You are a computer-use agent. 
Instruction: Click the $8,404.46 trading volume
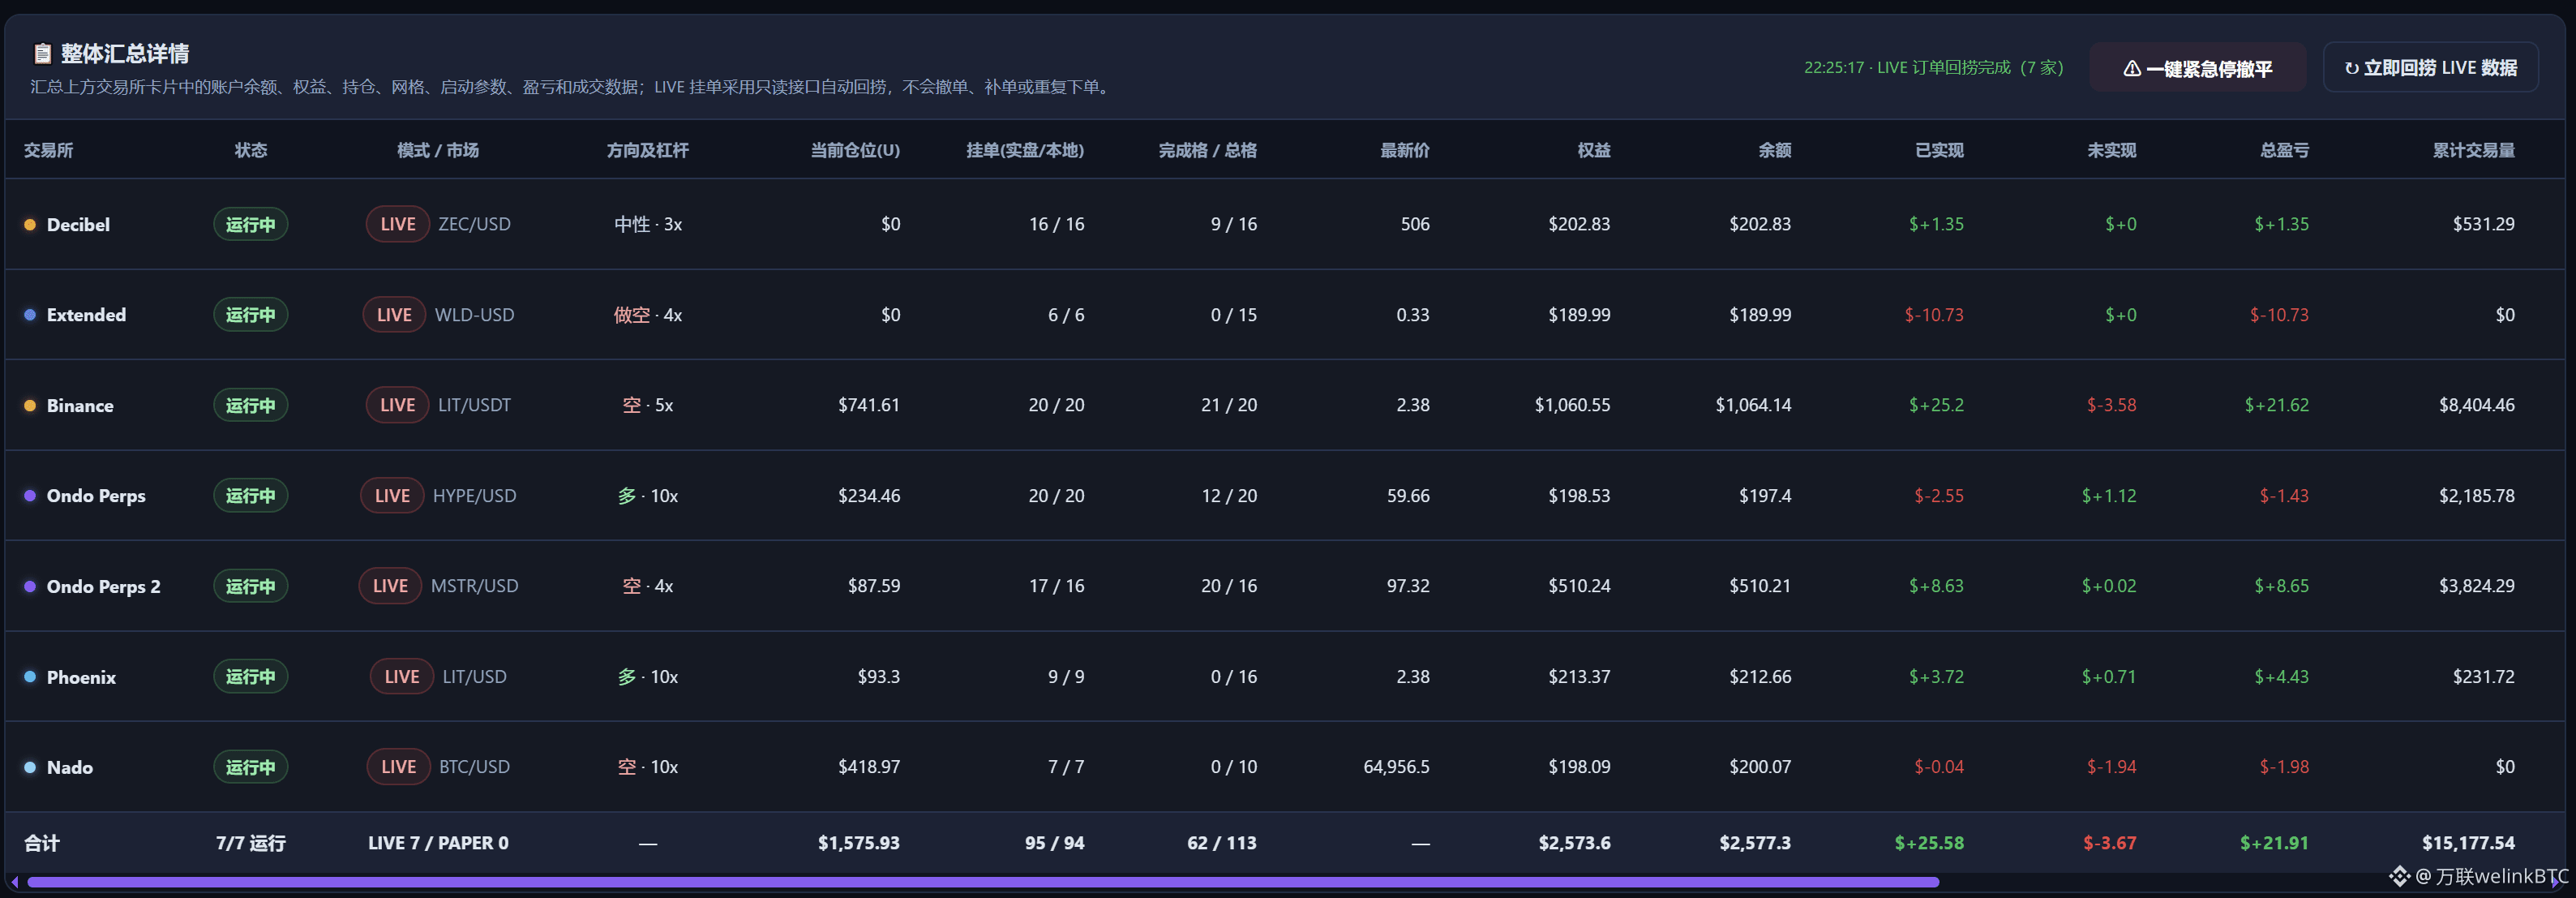2477,405
